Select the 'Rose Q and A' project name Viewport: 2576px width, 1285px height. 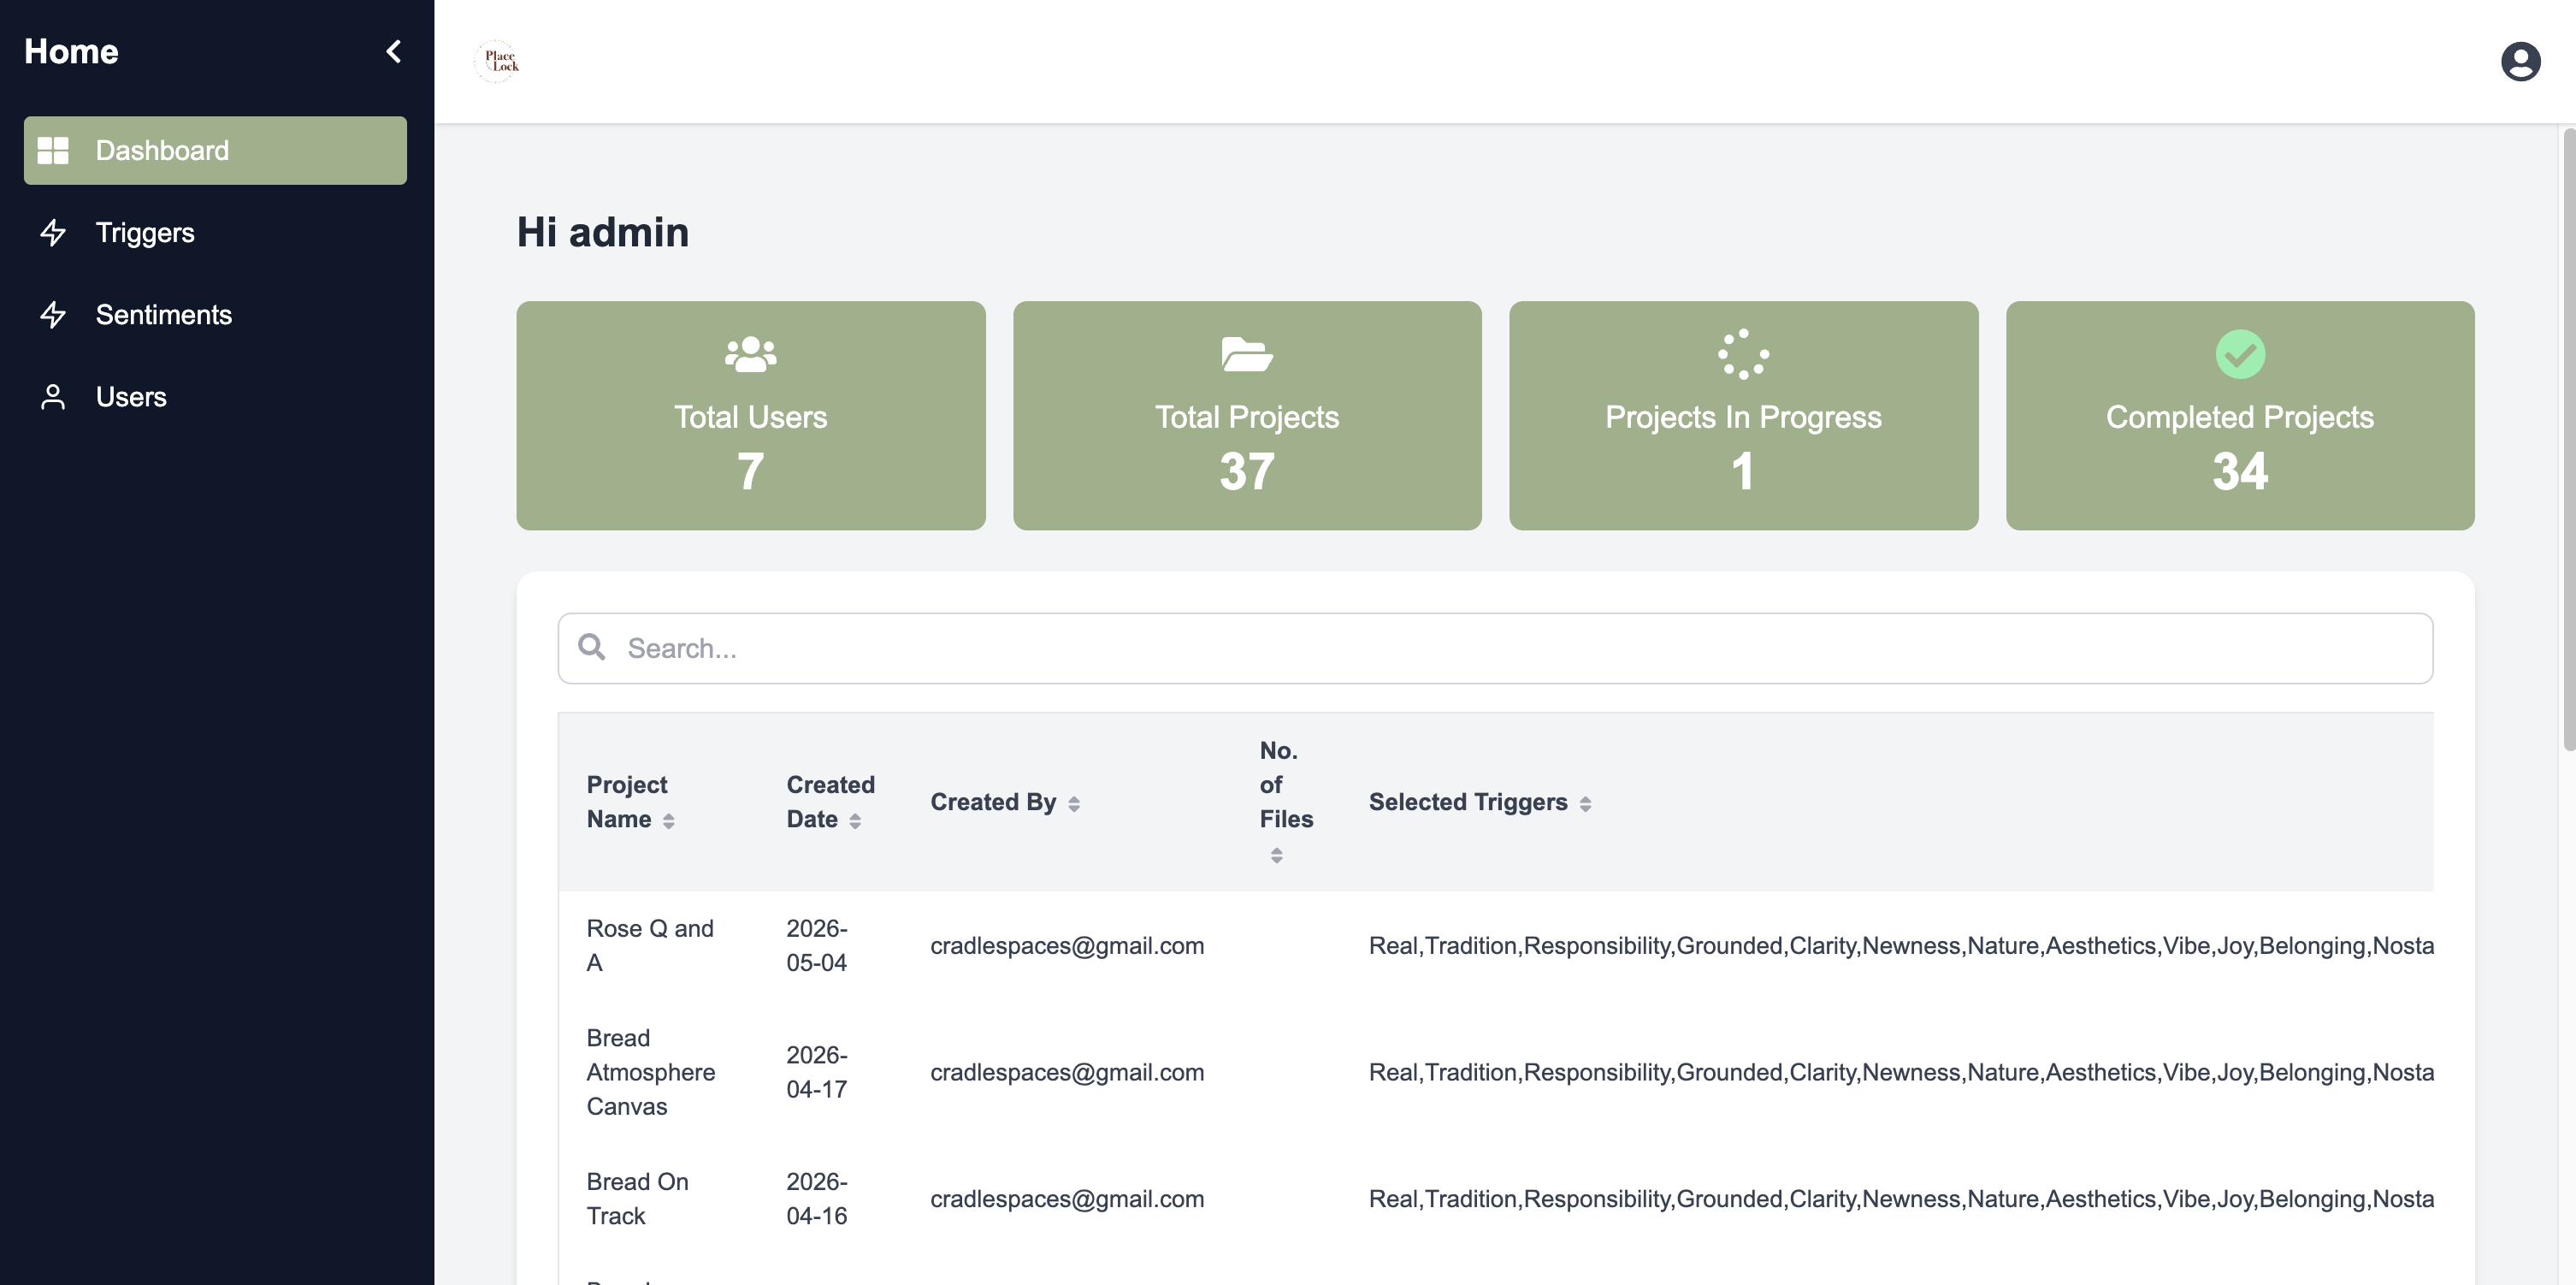(x=650, y=945)
